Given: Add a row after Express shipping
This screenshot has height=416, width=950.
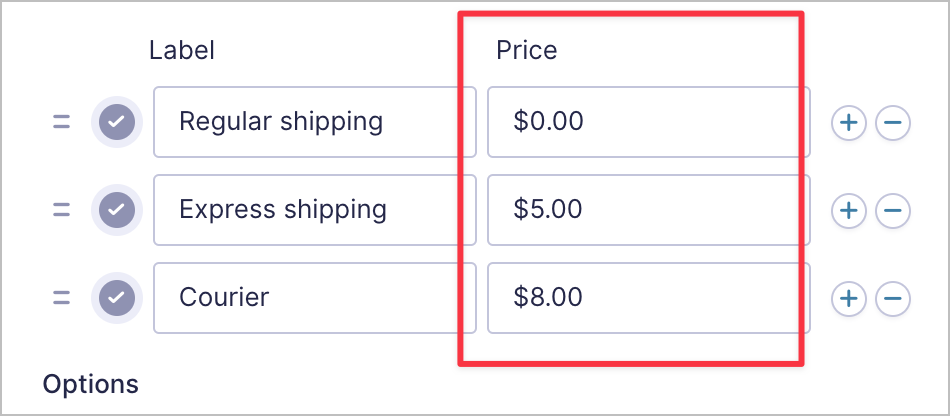Looking at the screenshot, I should pos(848,210).
